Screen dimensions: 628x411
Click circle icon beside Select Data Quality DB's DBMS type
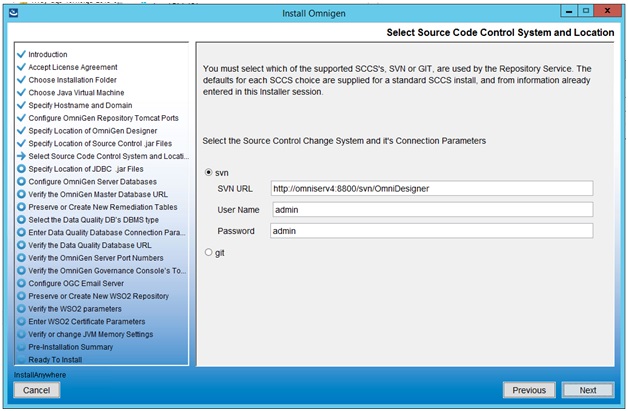tap(22, 220)
